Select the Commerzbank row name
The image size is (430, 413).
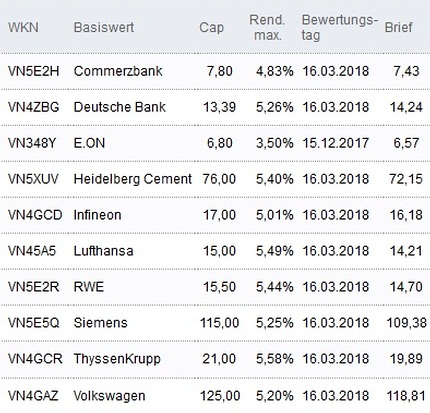(x=118, y=71)
